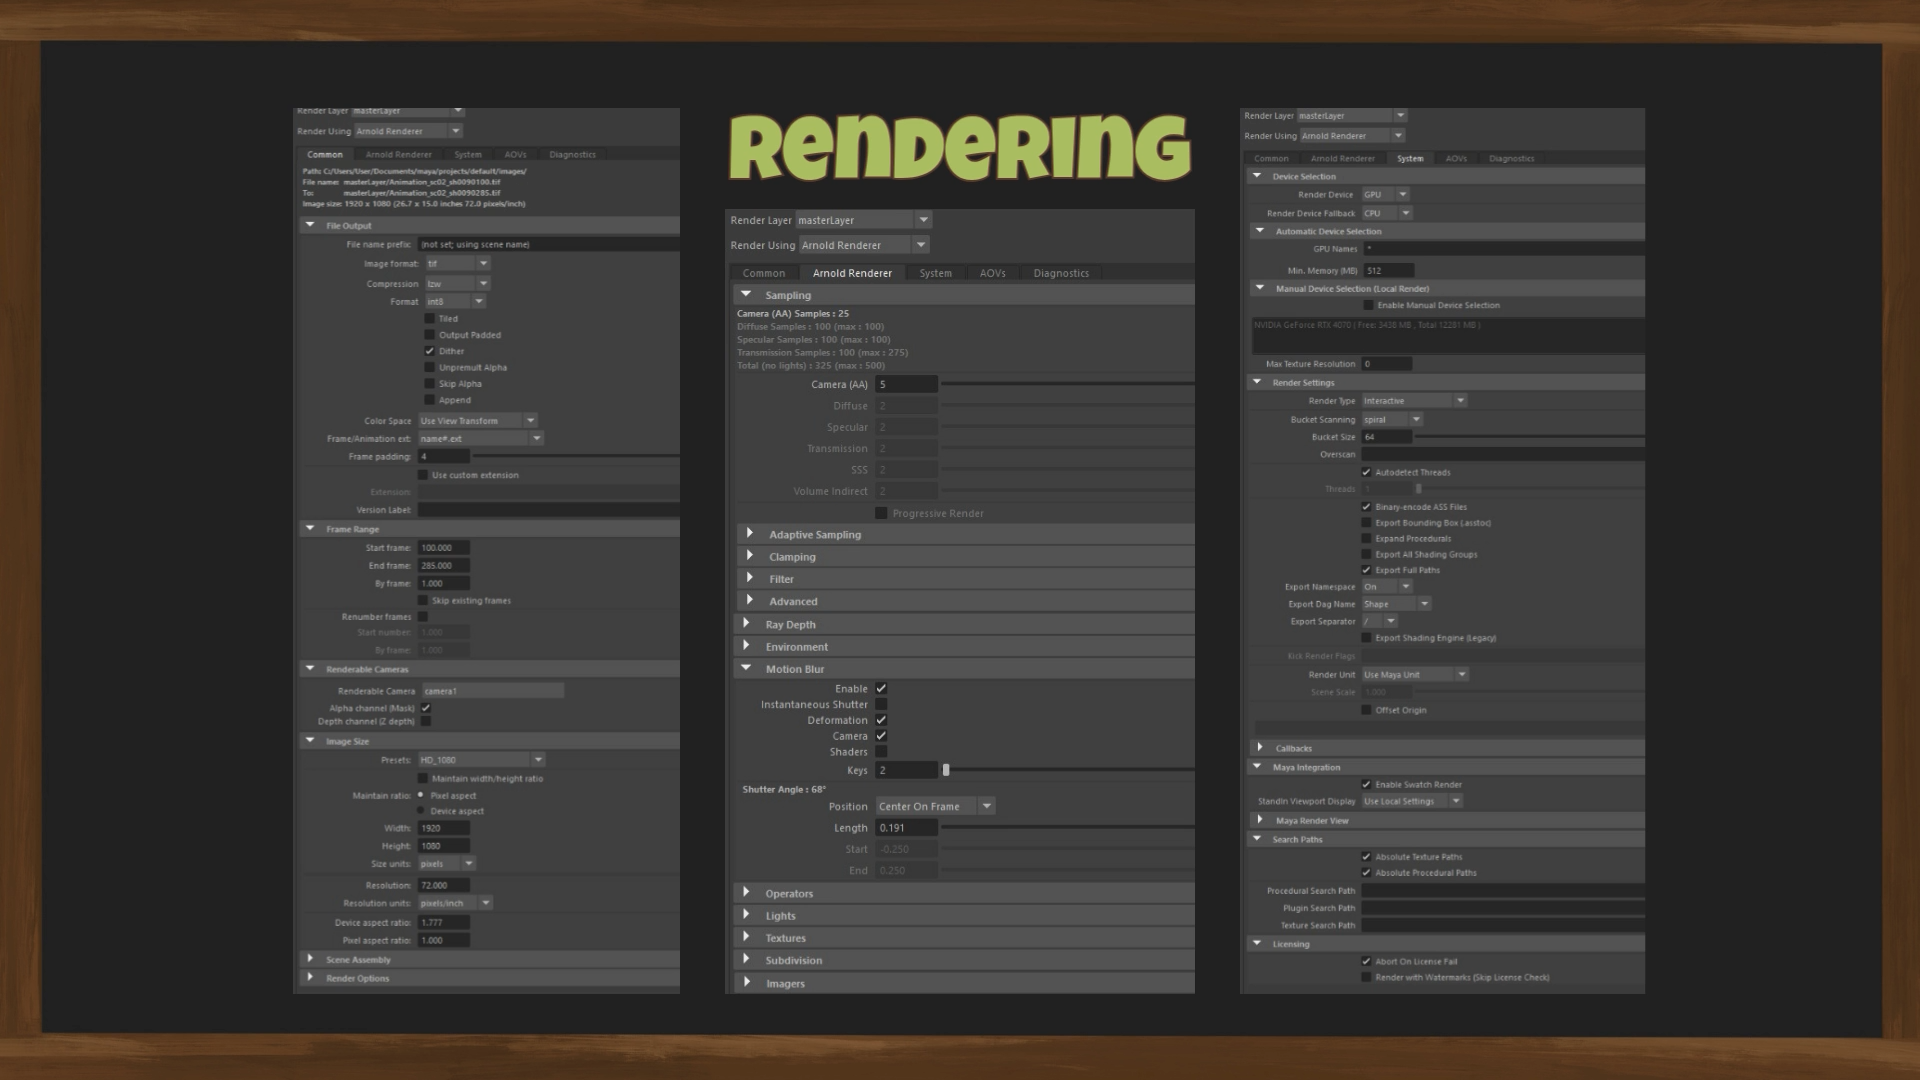
Task: Open the Export Dag Name dropdown
Action: [1397, 604]
